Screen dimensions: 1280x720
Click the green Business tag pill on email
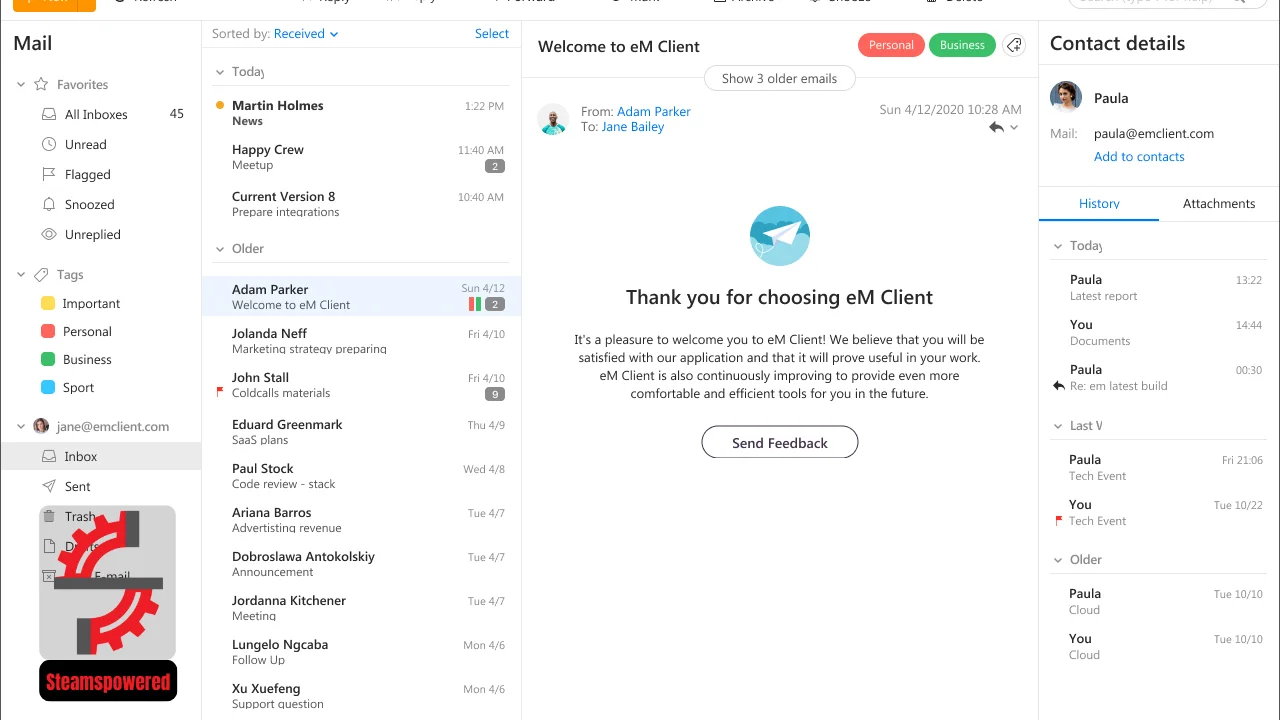coord(962,45)
